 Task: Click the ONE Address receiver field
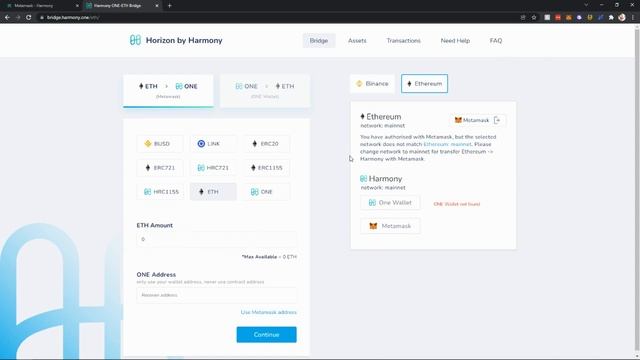pos(217,295)
